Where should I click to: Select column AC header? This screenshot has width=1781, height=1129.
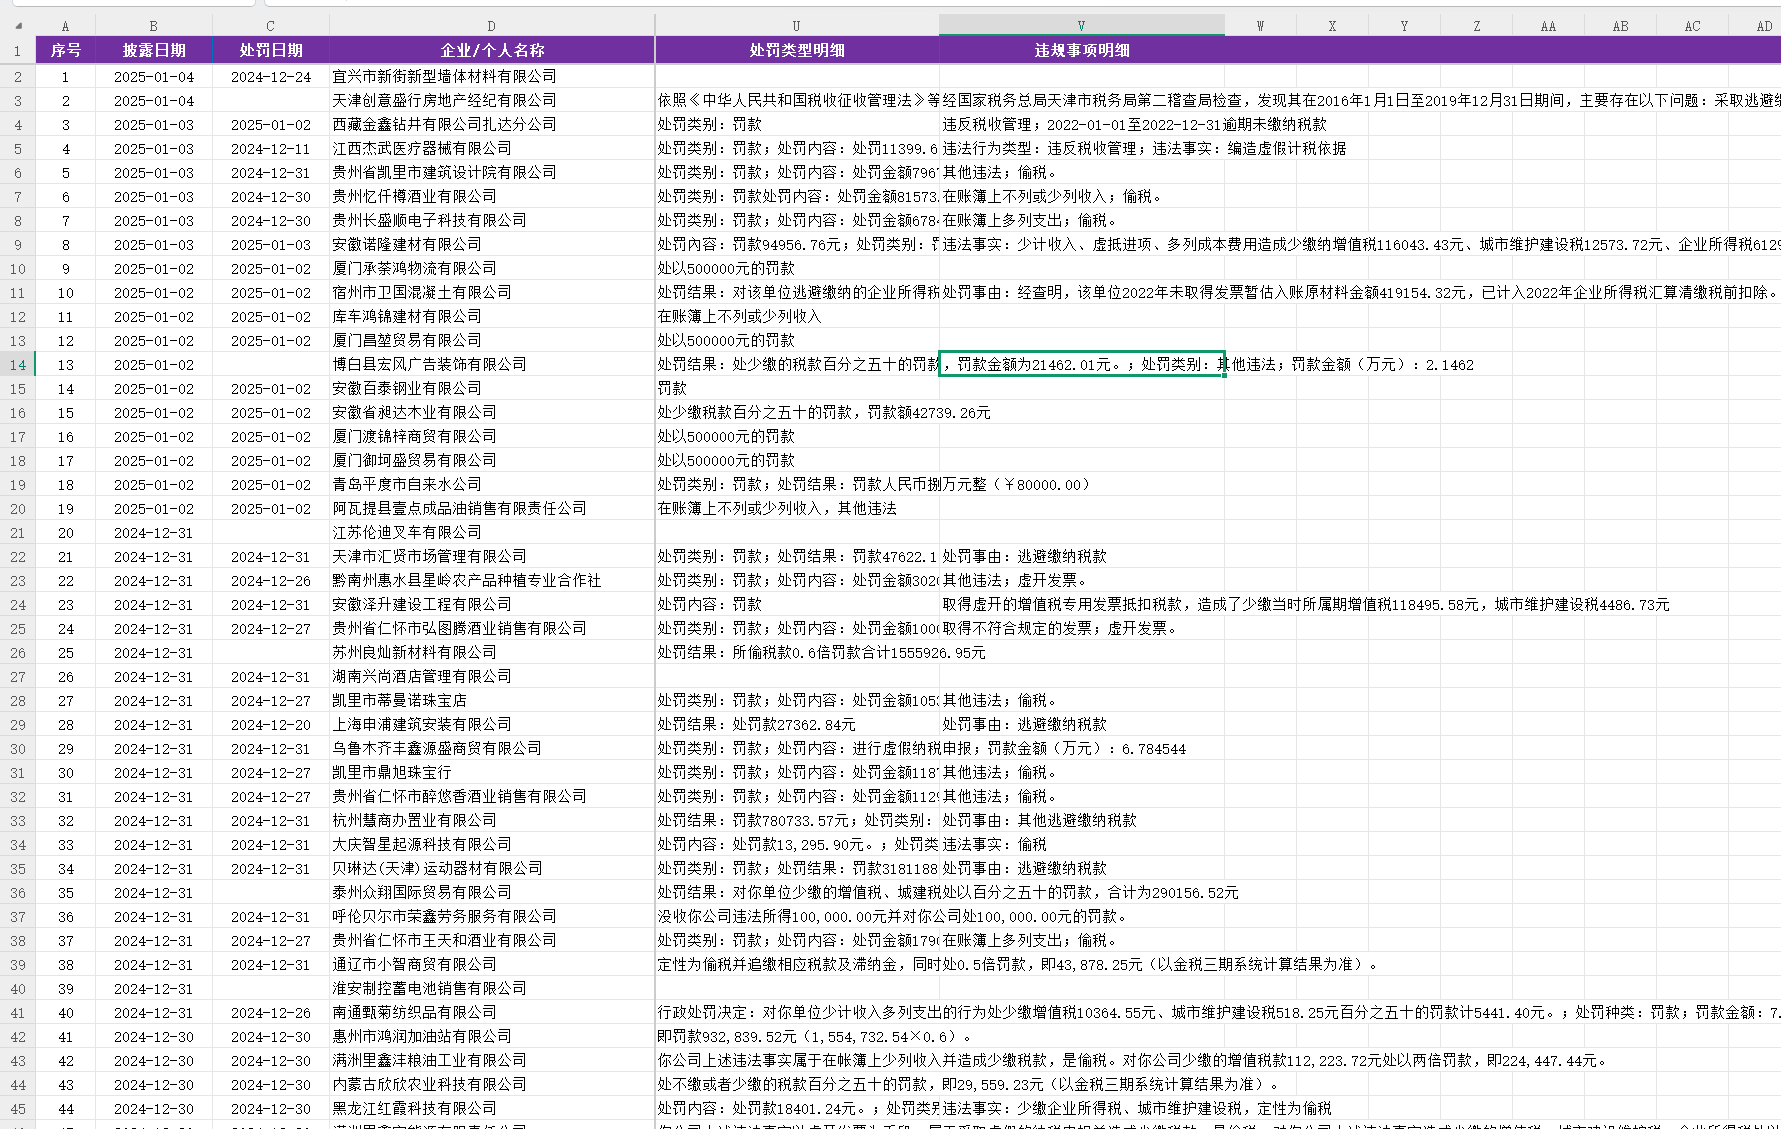click(x=1692, y=26)
